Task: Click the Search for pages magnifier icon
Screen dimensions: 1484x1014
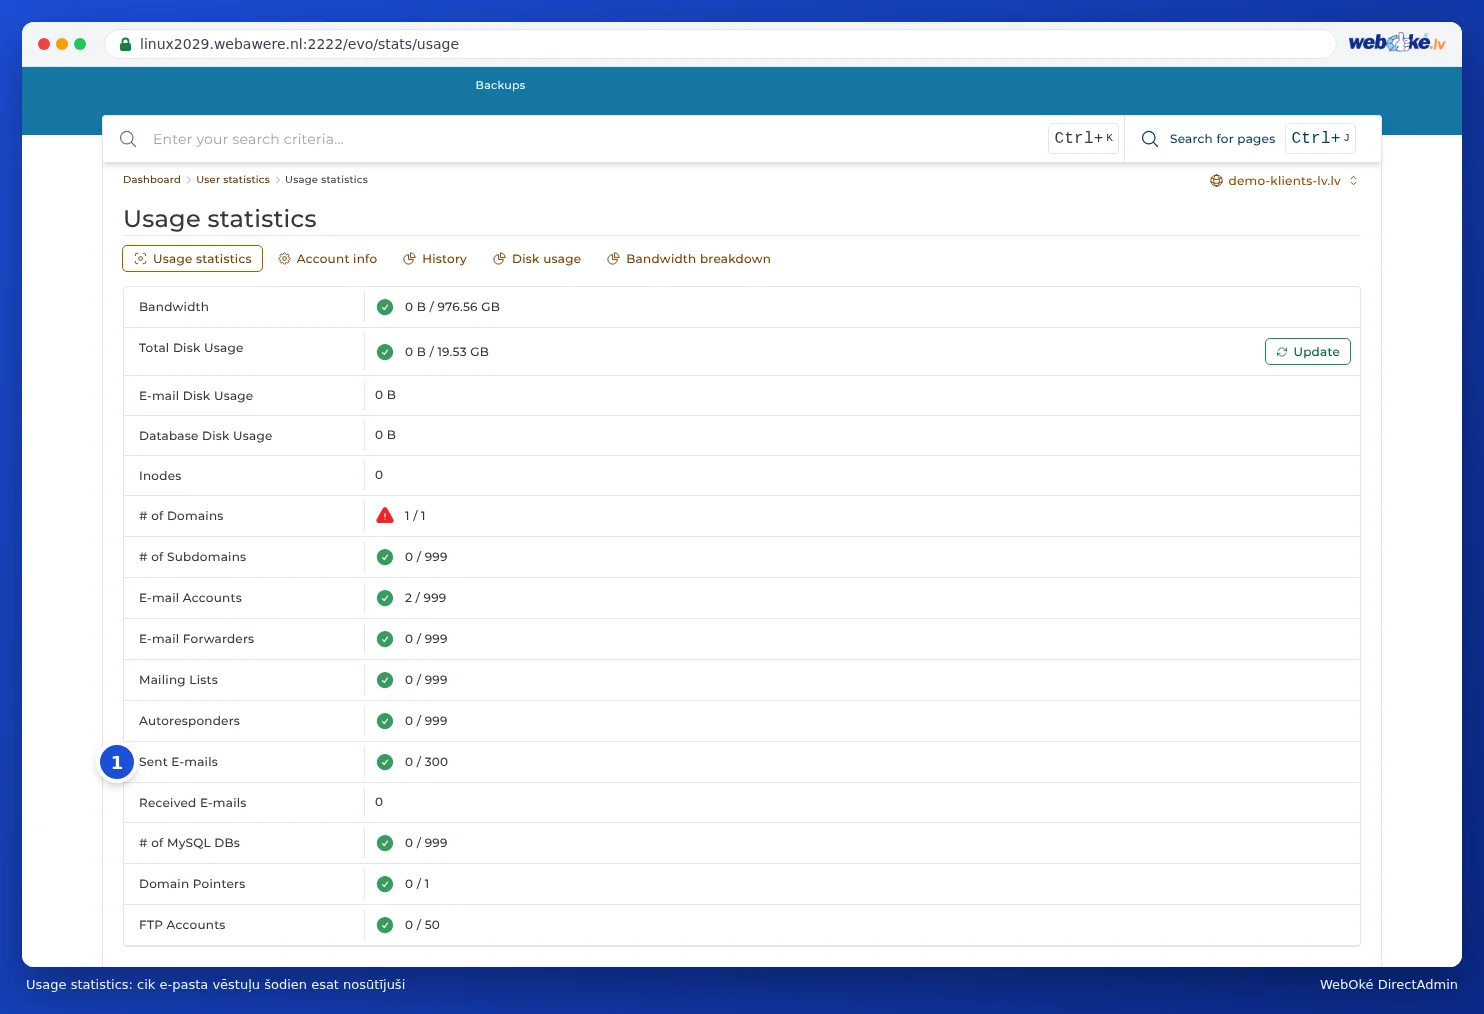Action: tap(1150, 139)
